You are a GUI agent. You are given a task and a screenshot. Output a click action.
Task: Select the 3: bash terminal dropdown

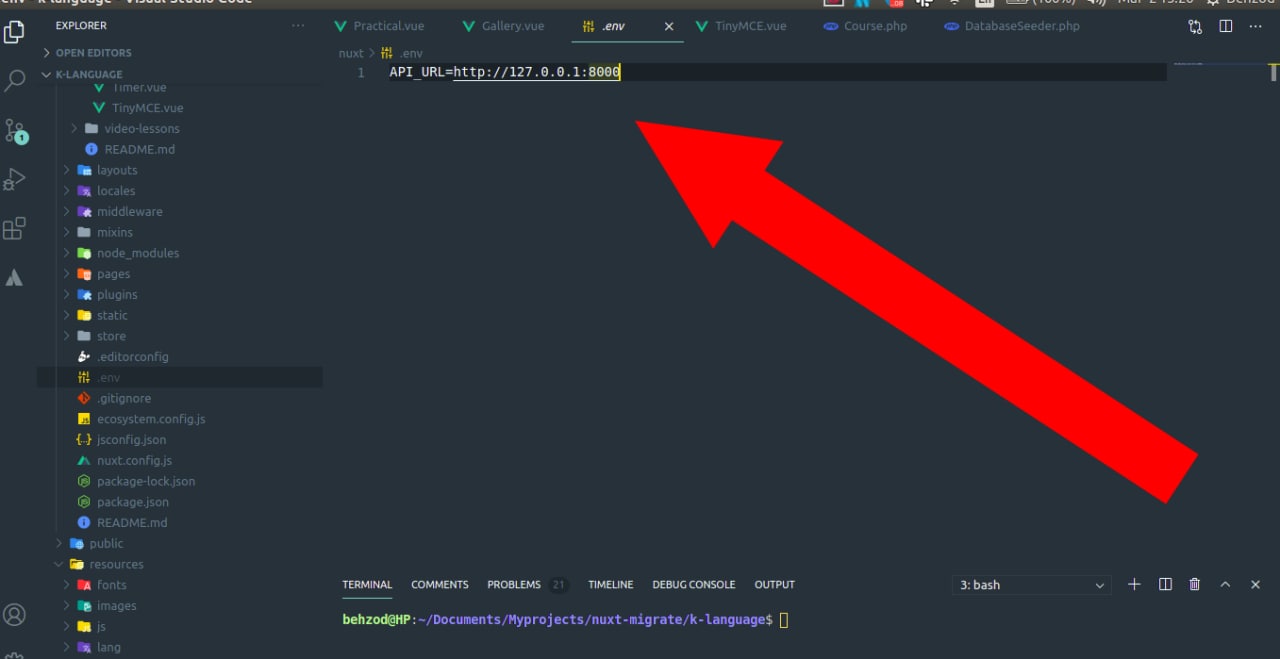click(x=1032, y=585)
